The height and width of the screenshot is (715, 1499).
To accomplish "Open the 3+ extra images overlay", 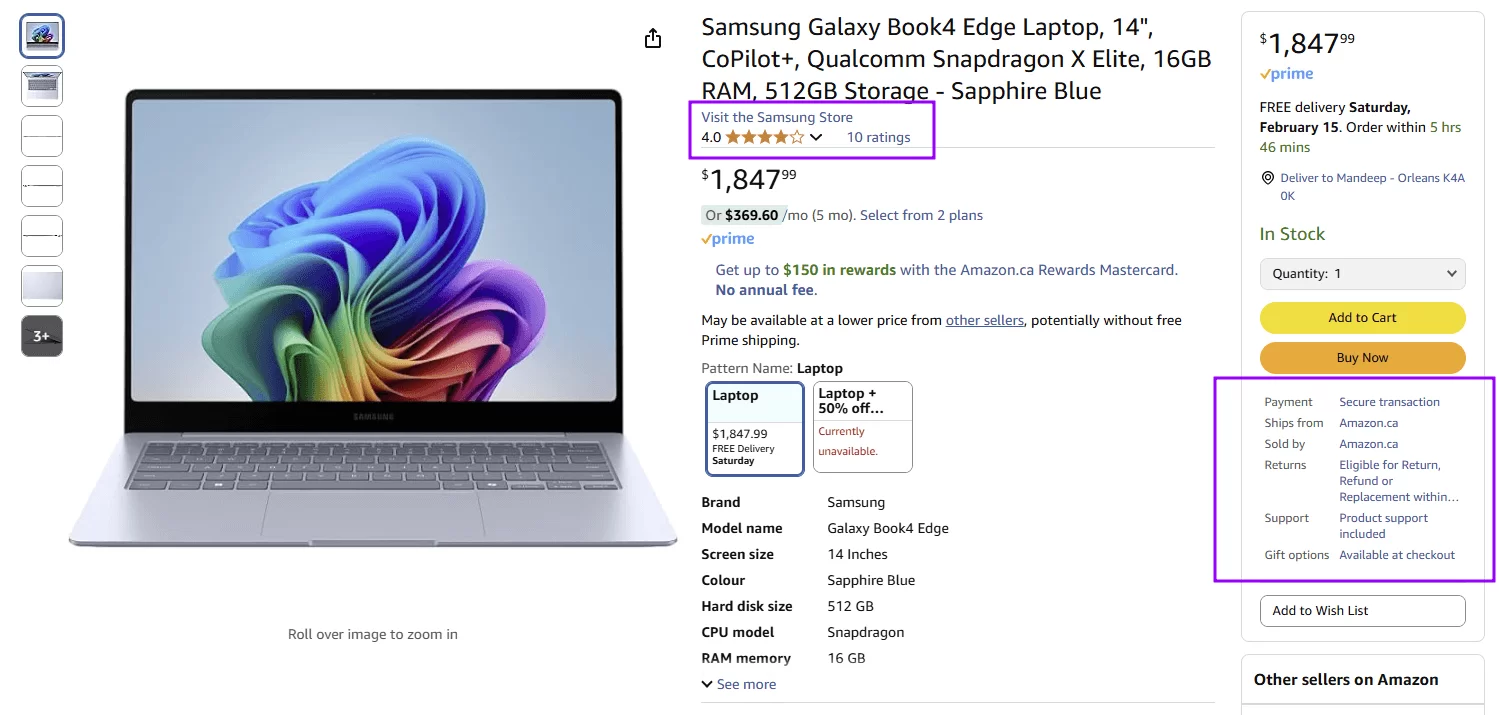I will click(41, 336).
